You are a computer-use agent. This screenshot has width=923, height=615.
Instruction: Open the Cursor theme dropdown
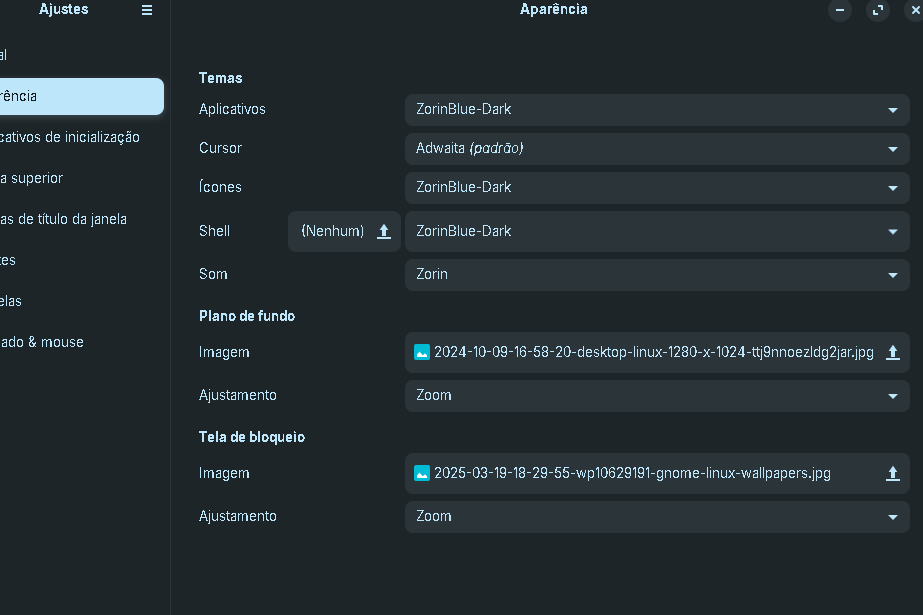pyautogui.click(x=657, y=148)
